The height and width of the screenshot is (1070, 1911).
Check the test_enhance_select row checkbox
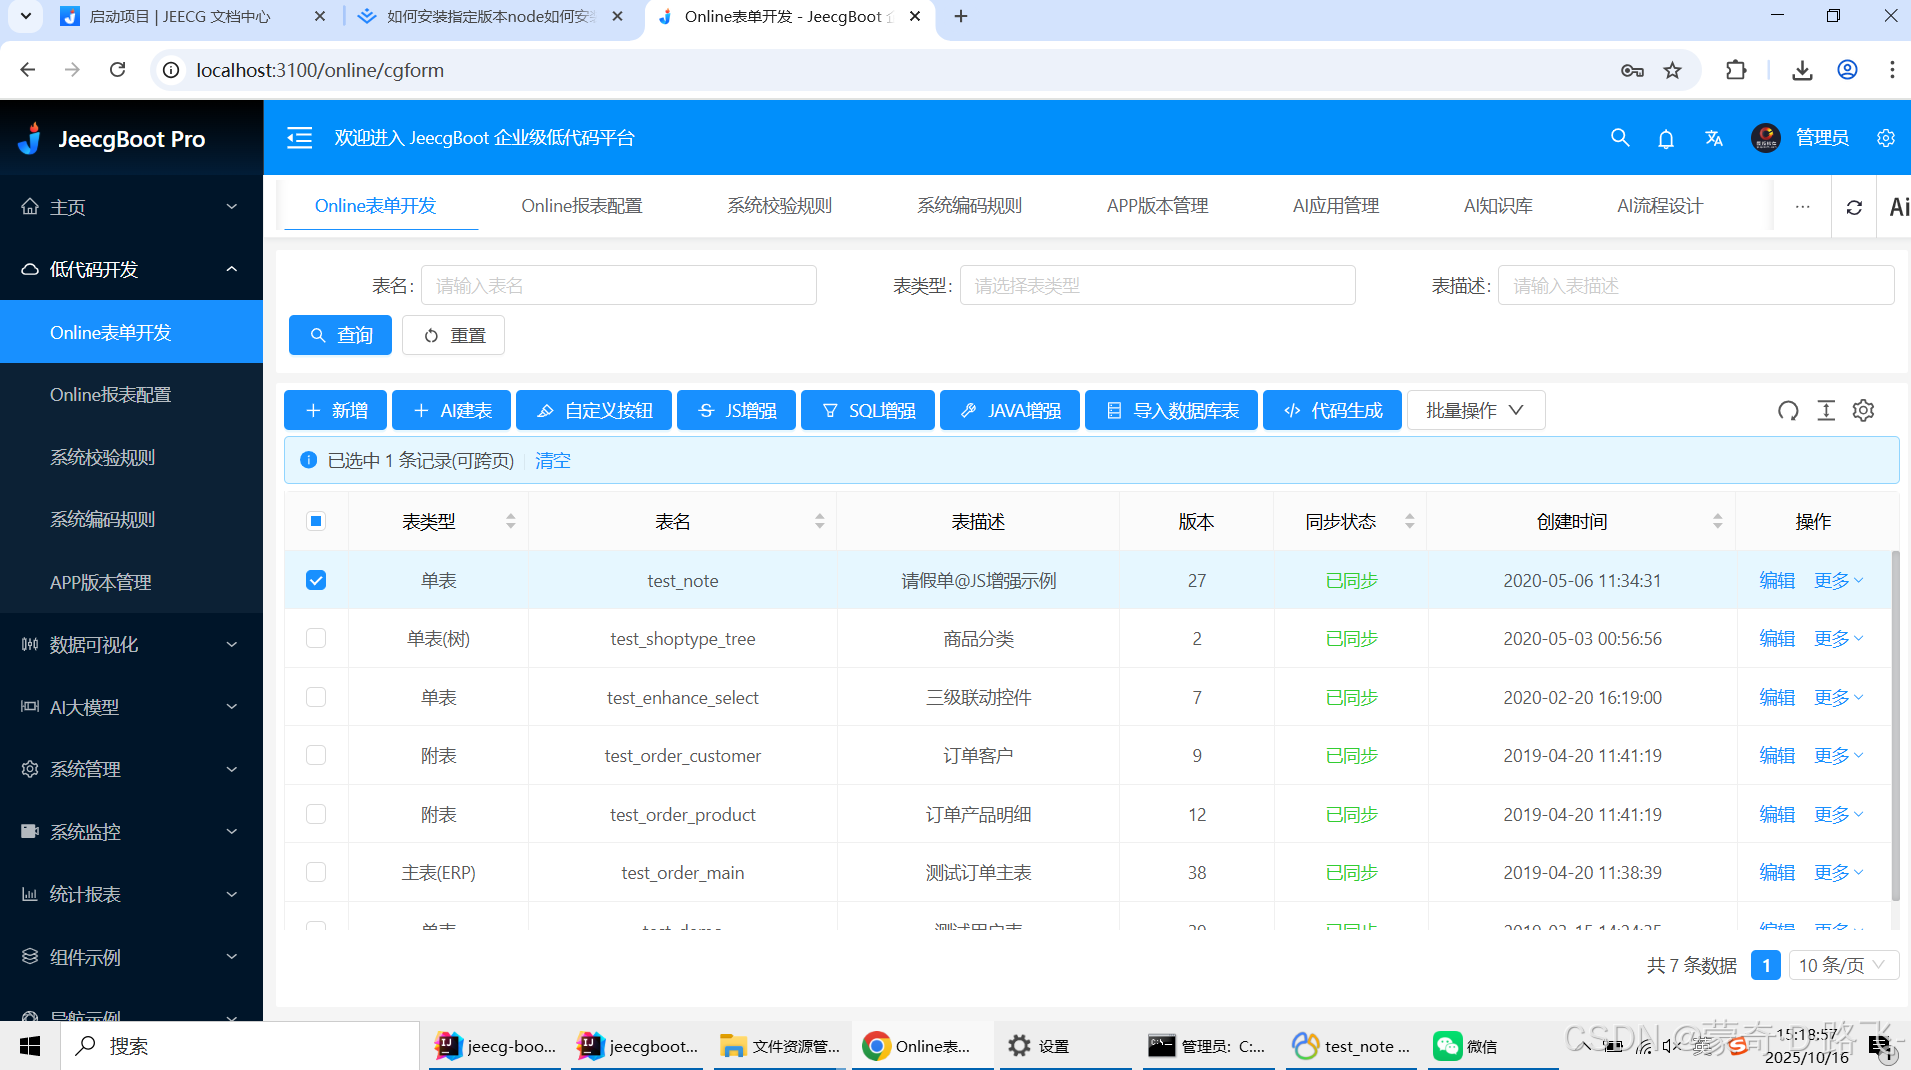click(316, 697)
